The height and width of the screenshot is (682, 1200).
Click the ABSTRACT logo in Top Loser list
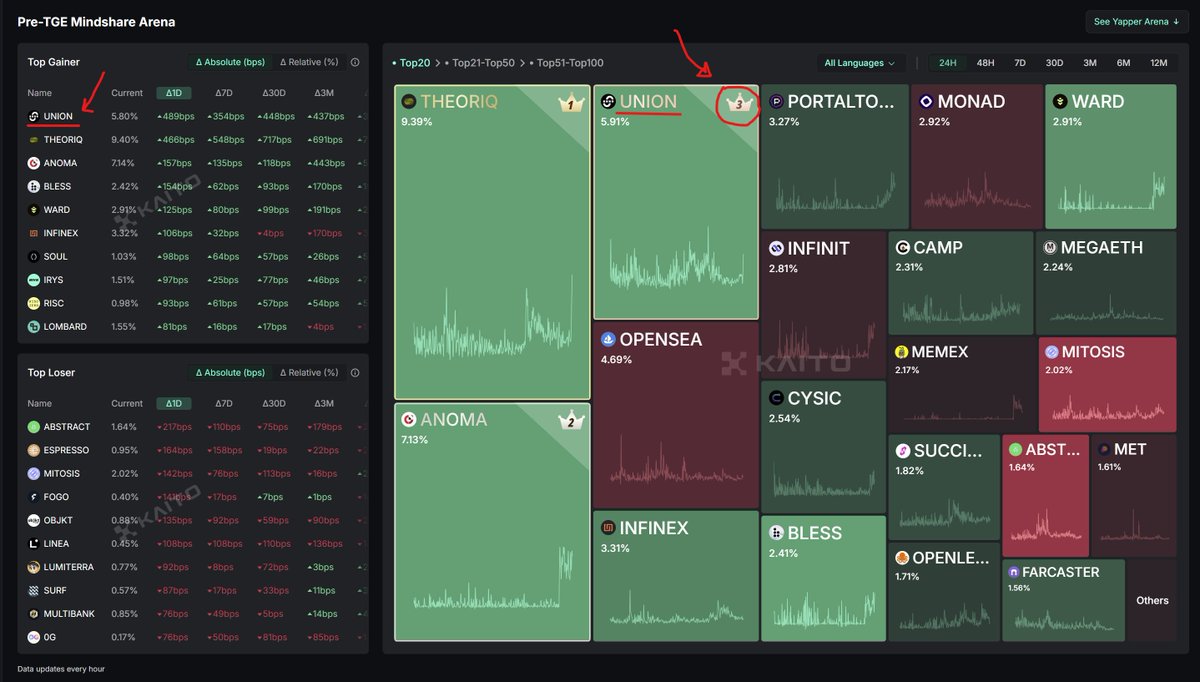point(34,427)
